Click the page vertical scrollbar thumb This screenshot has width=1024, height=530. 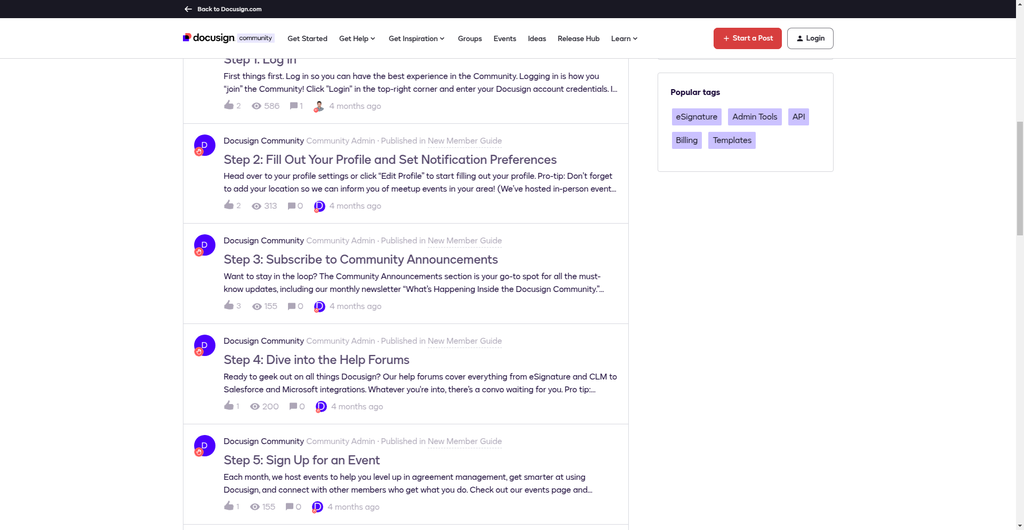tap(1019, 178)
